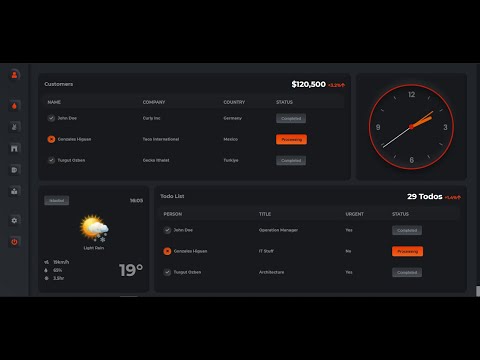Open the store building sidebar icon
This screenshot has height=360, width=480.
[14, 148]
